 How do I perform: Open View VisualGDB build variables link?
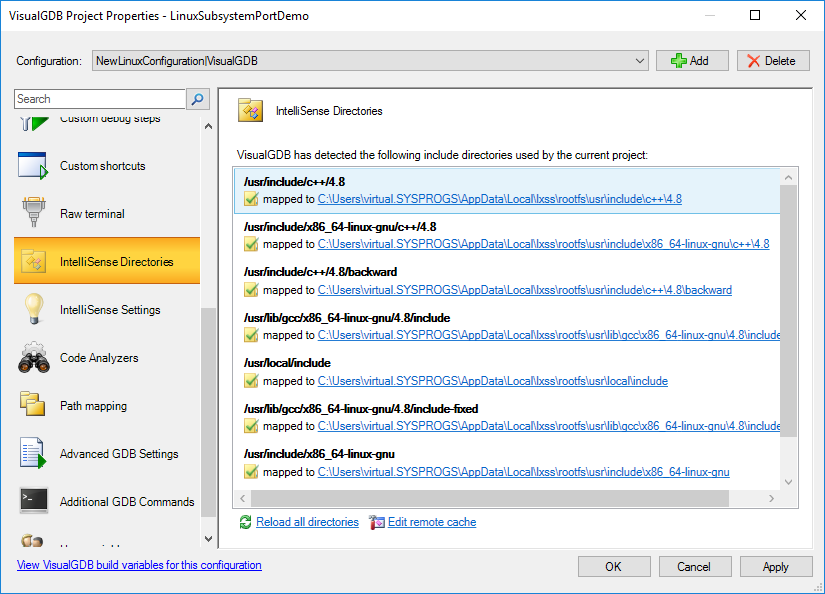[139, 565]
